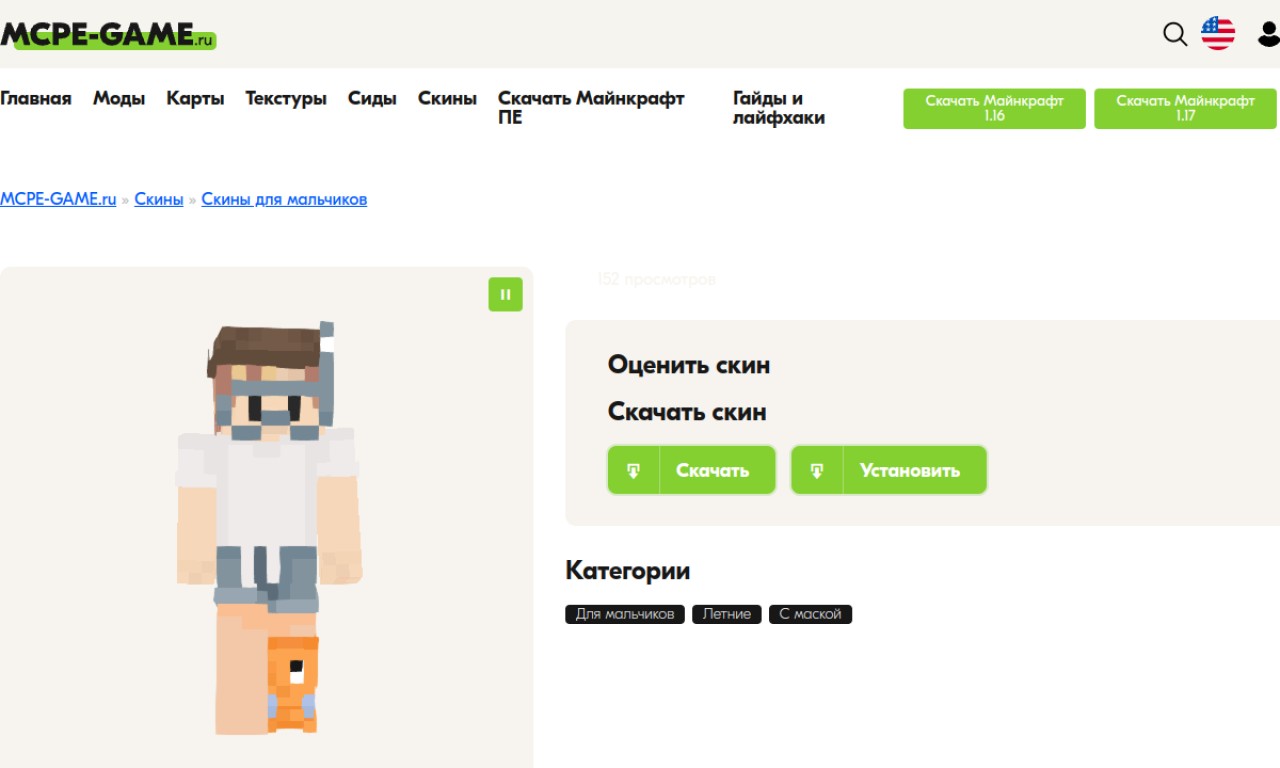The height and width of the screenshot is (768, 1280).
Task: Select the С маской category tag
Action: [x=810, y=614]
